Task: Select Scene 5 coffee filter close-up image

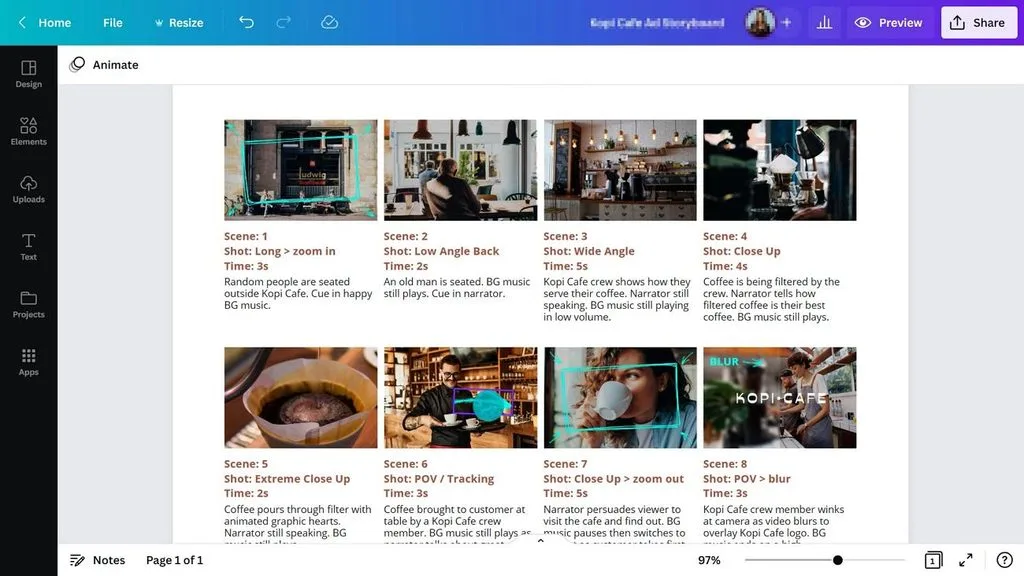Action: [x=300, y=398]
